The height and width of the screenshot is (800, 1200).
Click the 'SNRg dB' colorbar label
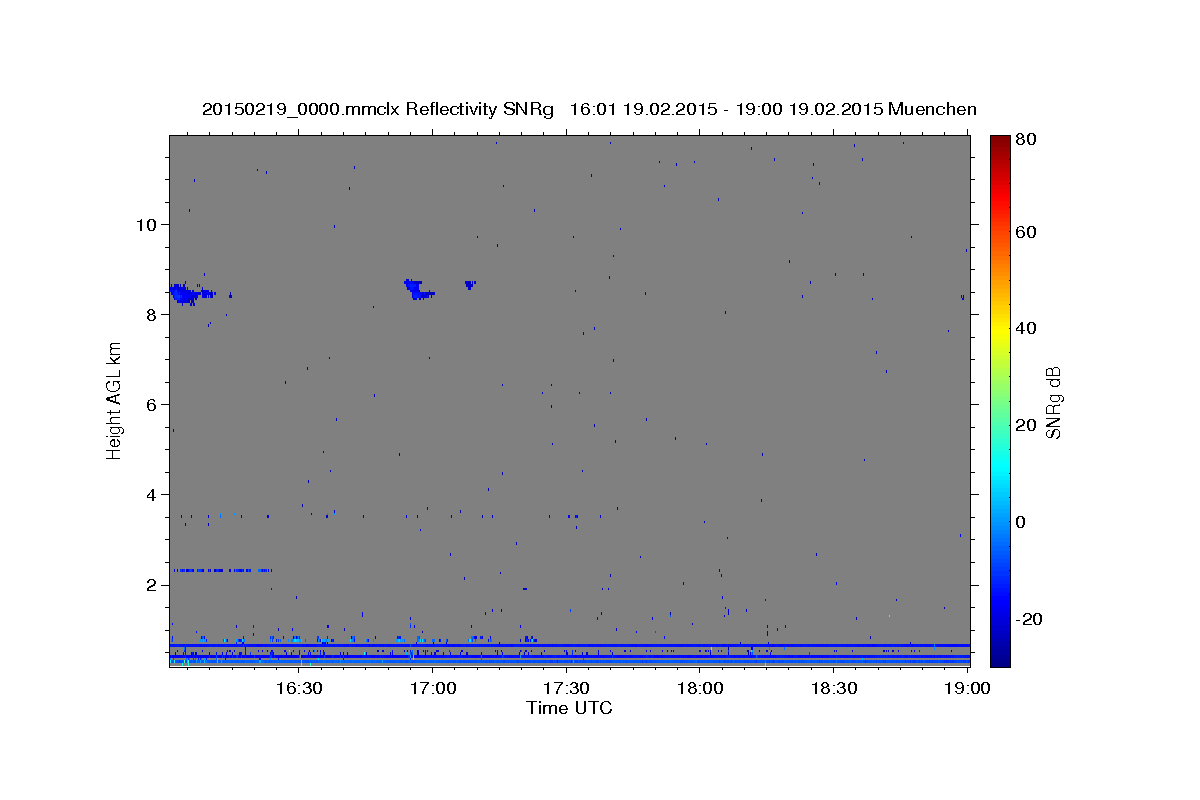pos(1053,401)
